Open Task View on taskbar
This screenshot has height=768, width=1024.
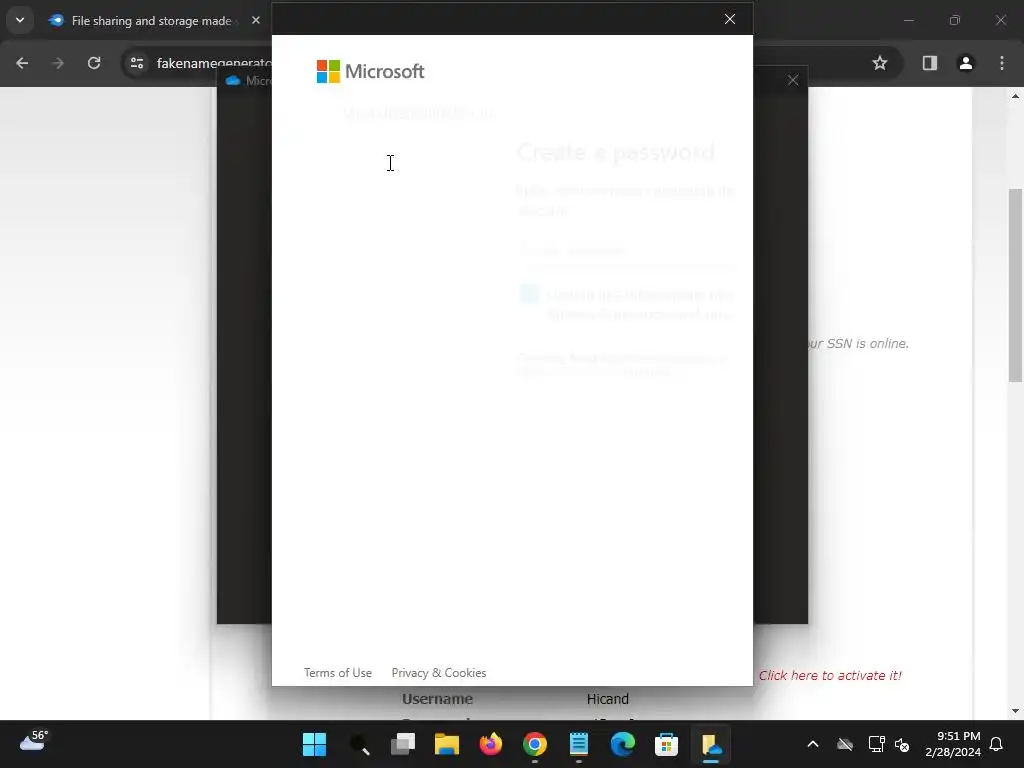(403, 744)
